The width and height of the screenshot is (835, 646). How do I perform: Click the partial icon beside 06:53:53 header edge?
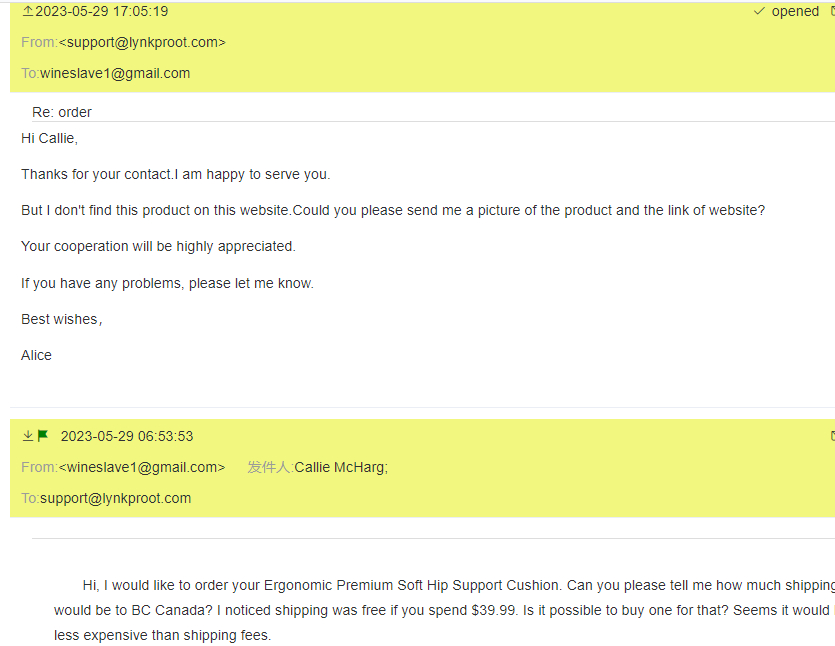coord(832,436)
